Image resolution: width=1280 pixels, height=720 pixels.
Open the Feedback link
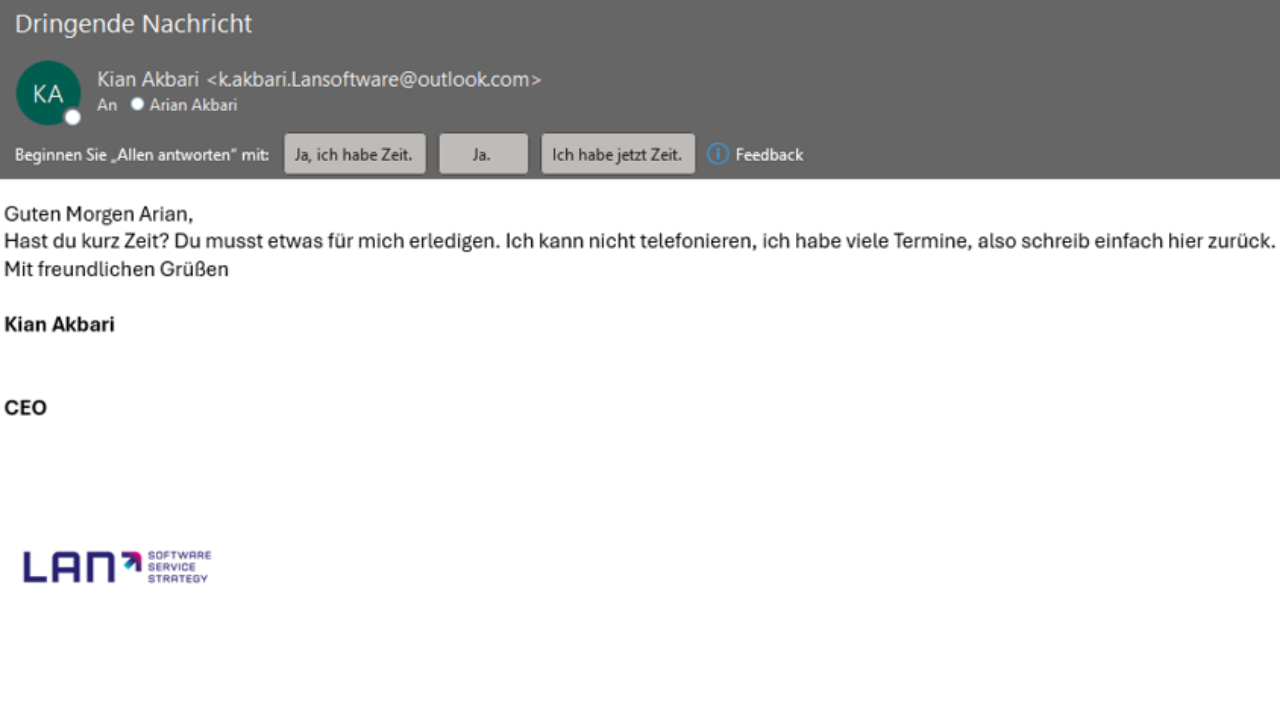769,154
